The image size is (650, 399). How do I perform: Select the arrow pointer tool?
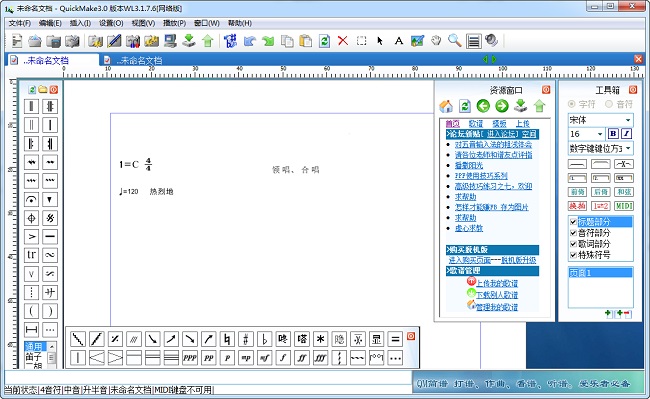[380, 41]
